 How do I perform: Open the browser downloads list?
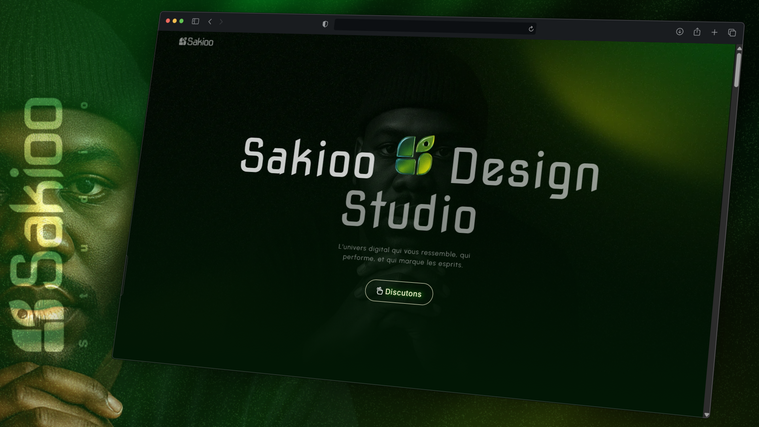(x=680, y=32)
